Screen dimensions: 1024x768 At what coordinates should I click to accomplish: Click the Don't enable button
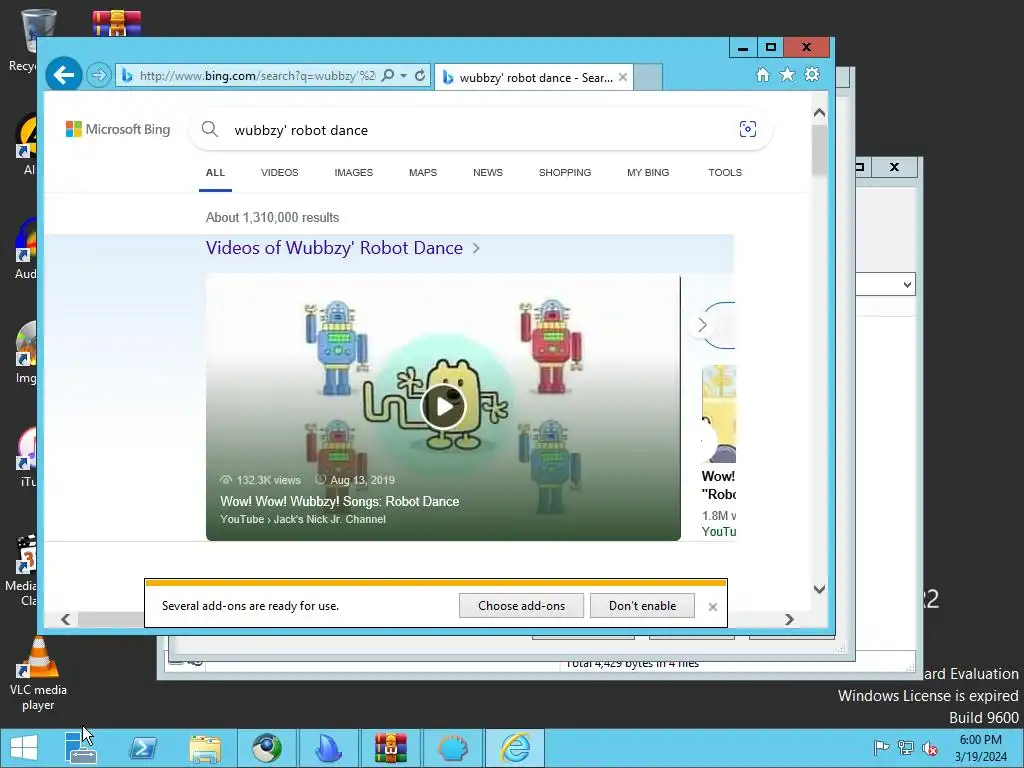pyautogui.click(x=642, y=605)
